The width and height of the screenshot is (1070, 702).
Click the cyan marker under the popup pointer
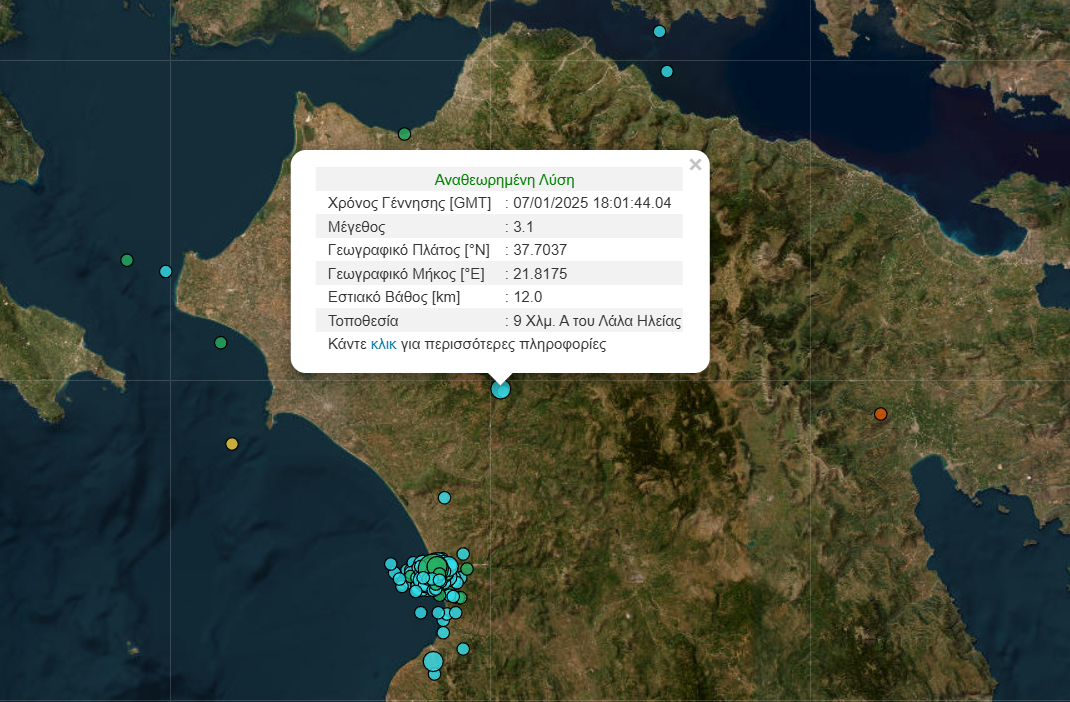click(501, 389)
